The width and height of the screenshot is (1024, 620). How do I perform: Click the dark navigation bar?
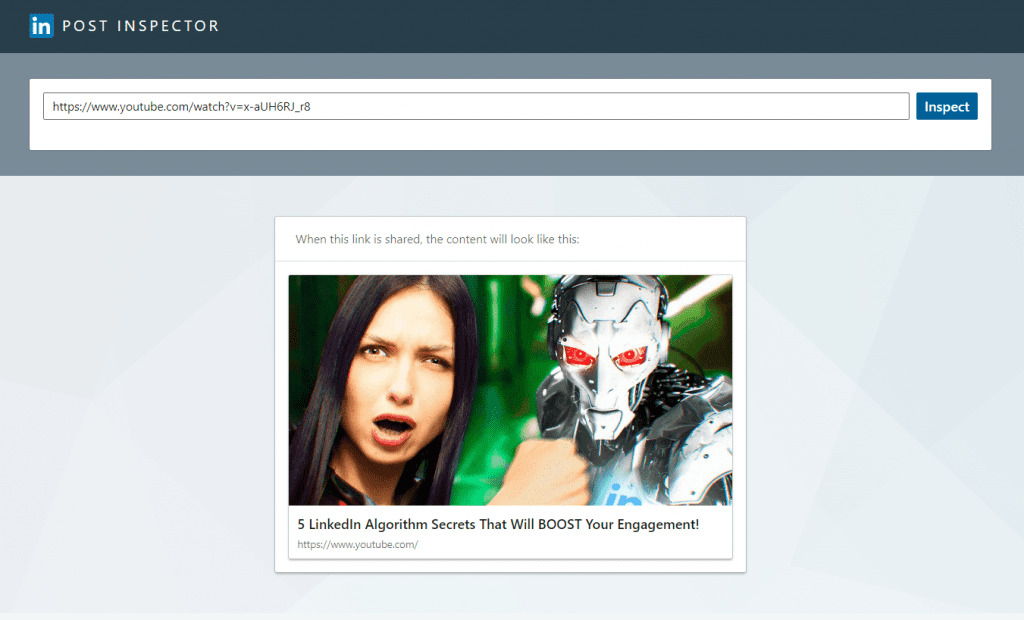(600, 26)
